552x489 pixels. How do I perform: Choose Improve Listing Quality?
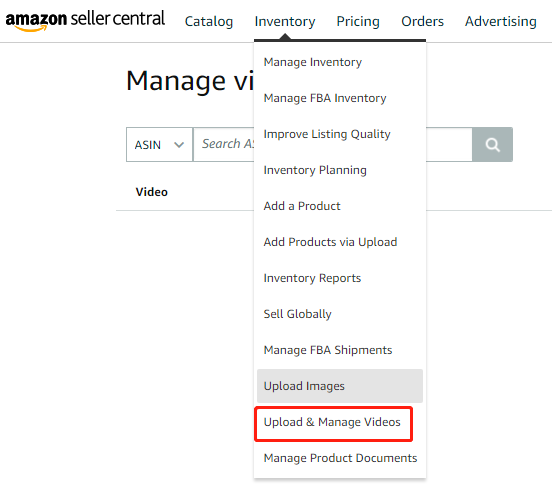[327, 134]
